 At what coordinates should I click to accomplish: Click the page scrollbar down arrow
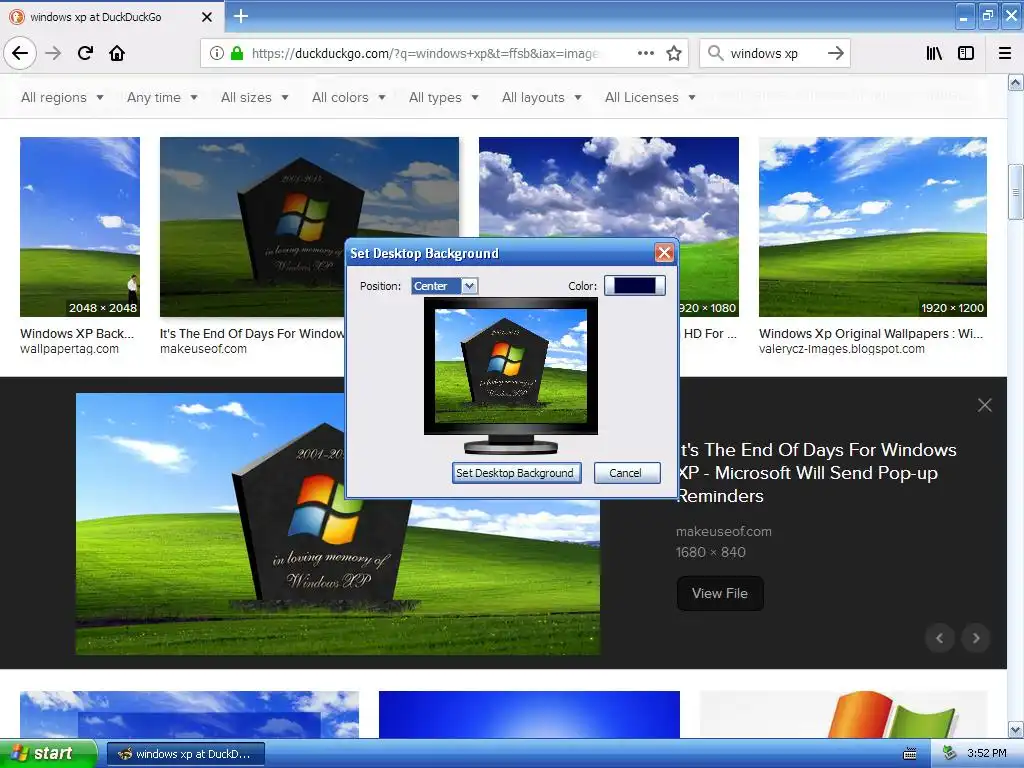[1016, 729]
